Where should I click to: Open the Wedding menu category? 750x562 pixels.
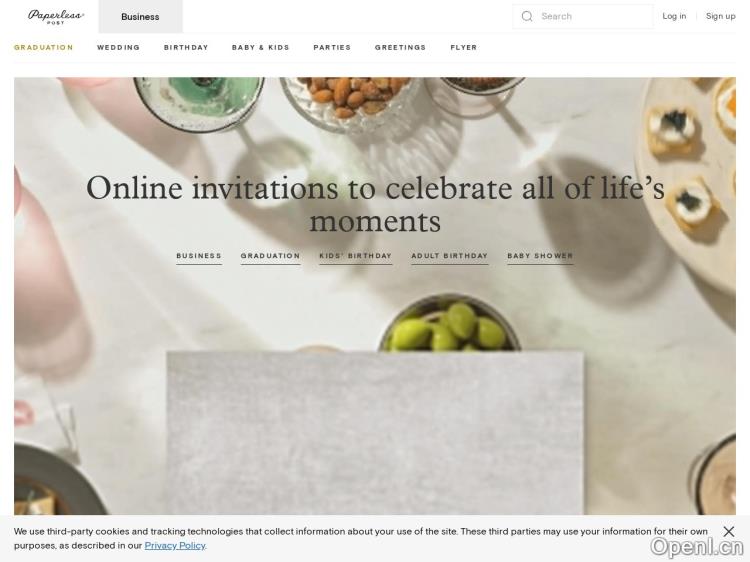(x=118, y=47)
